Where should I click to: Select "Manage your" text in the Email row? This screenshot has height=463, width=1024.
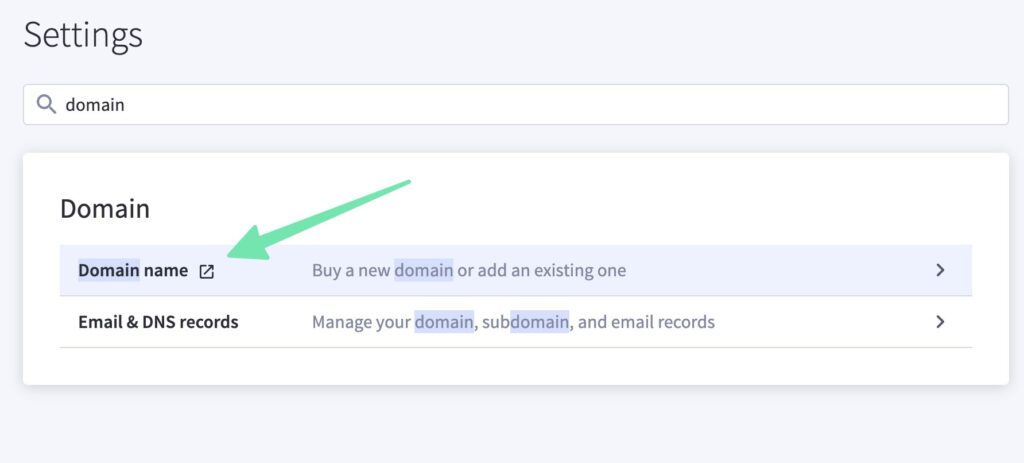(361, 322)
